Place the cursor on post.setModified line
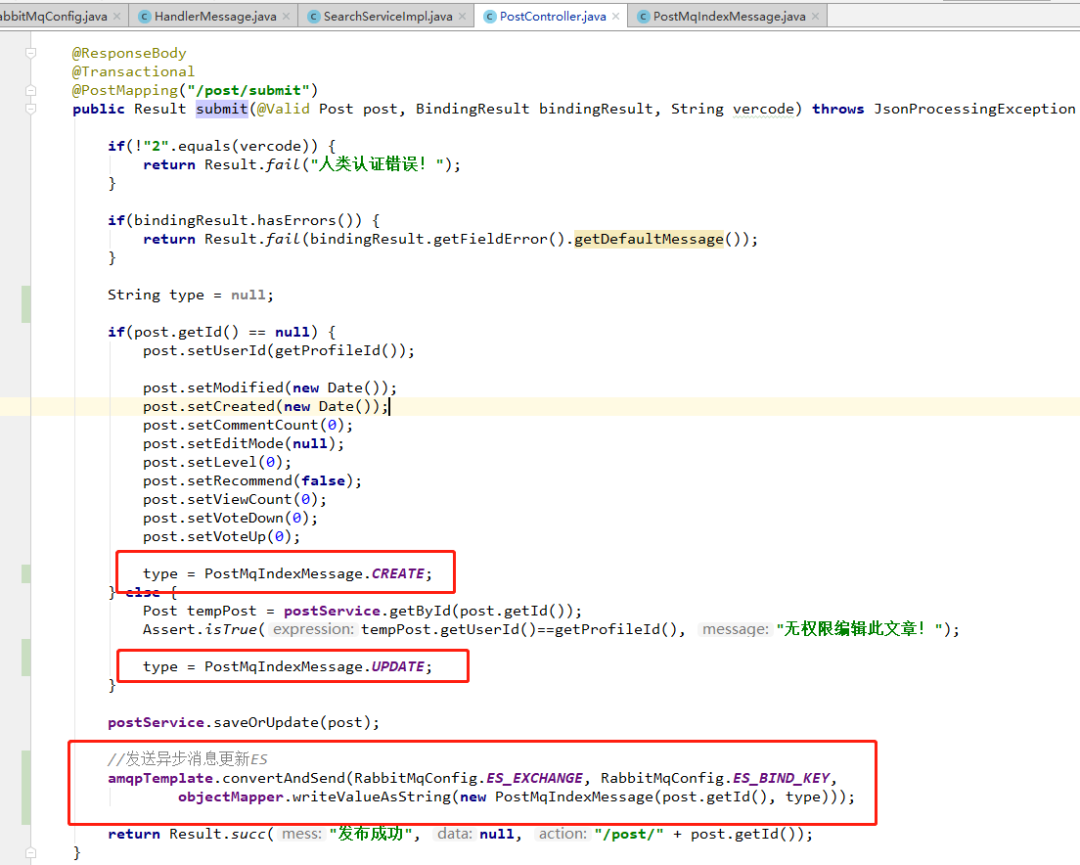 (x=269, y=388)
